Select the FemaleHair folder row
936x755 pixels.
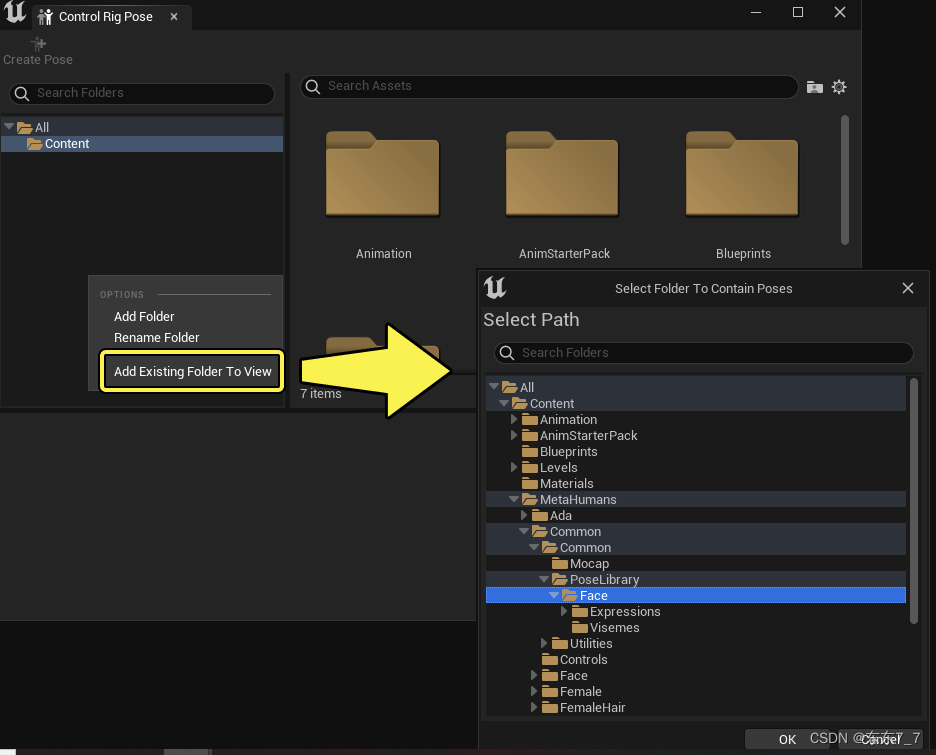coord(696,707)
